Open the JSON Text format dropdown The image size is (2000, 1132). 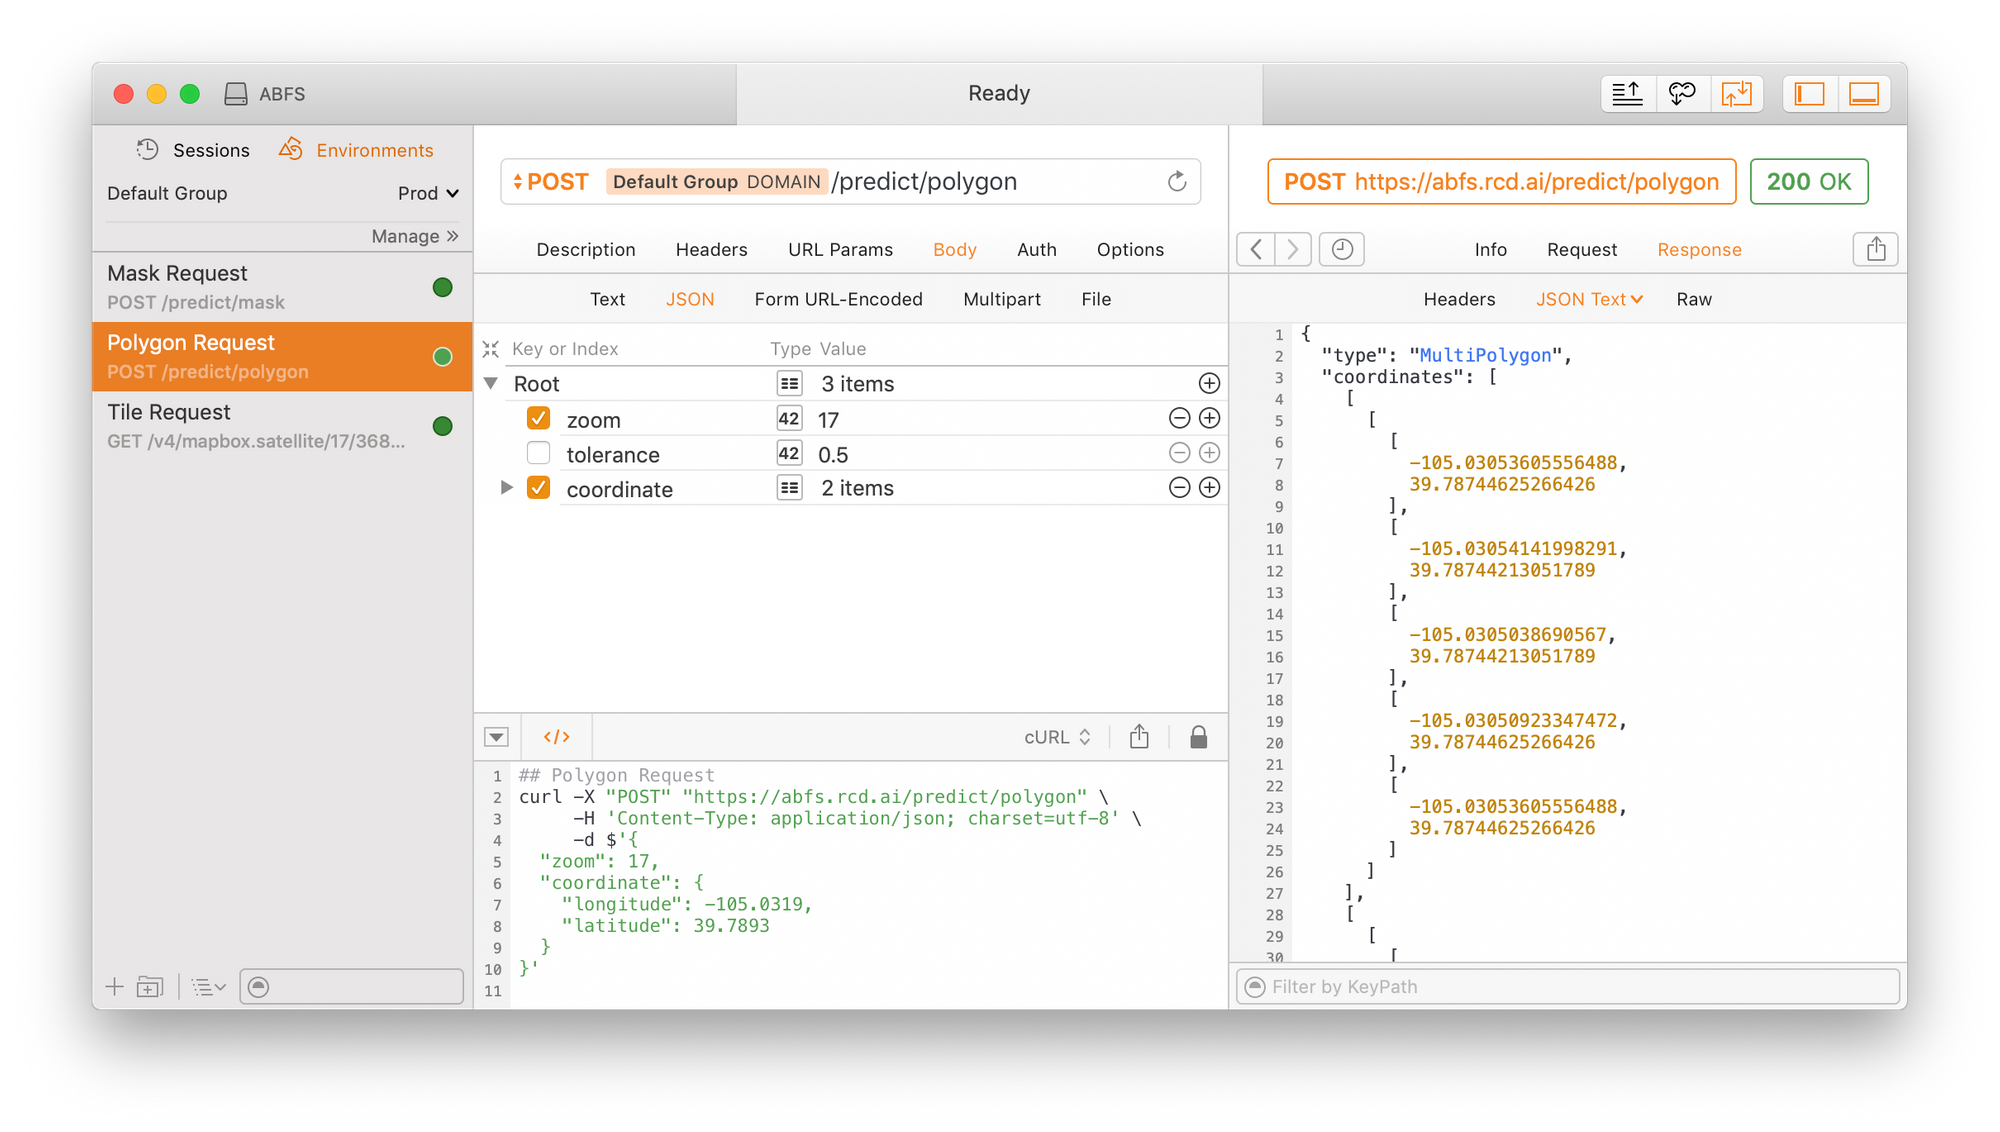pyautogui.click(x=1587, y=298)
